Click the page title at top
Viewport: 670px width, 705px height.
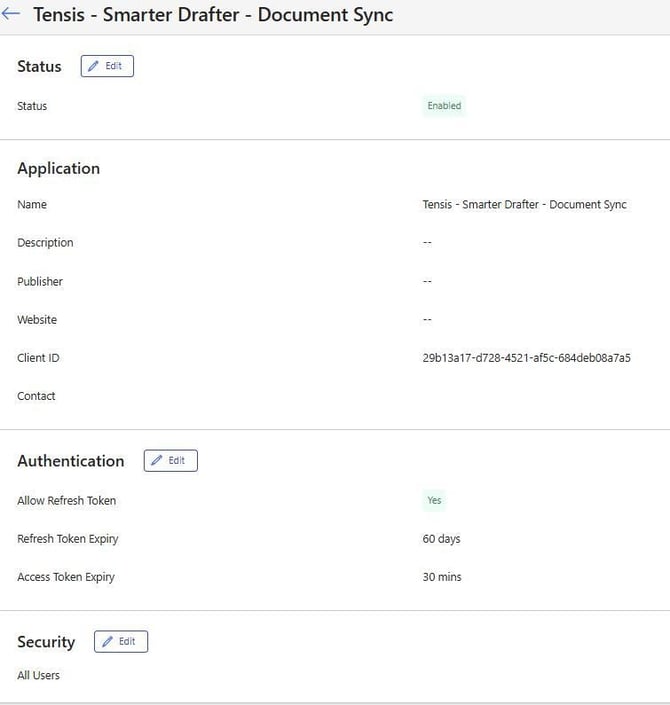pos(213,15)
